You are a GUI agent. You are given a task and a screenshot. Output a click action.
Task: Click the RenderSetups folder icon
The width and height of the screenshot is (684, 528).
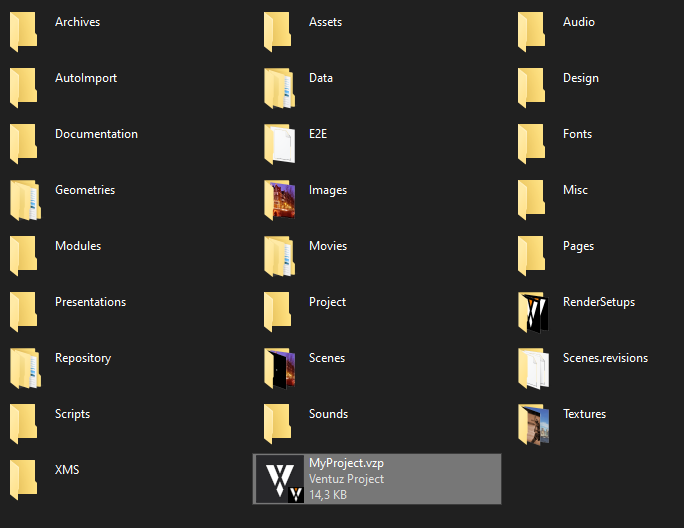(x=532, y=312)
